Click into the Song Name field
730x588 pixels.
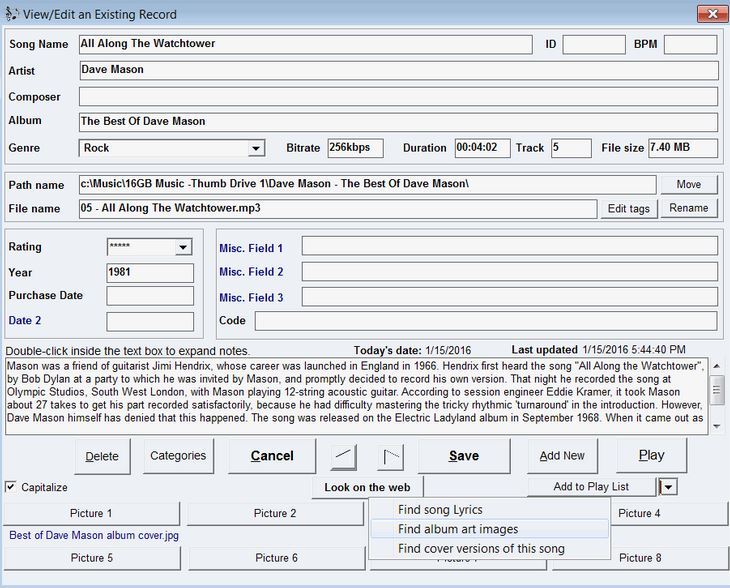[305, 44]
